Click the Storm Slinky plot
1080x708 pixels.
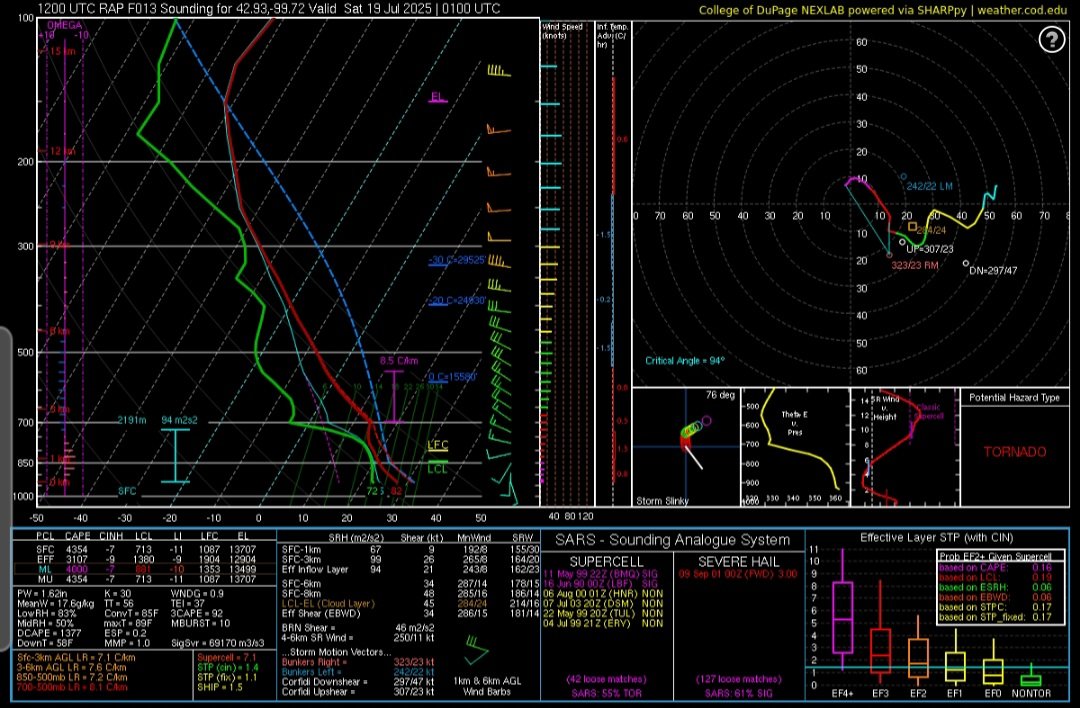click(x=686, y=447)
